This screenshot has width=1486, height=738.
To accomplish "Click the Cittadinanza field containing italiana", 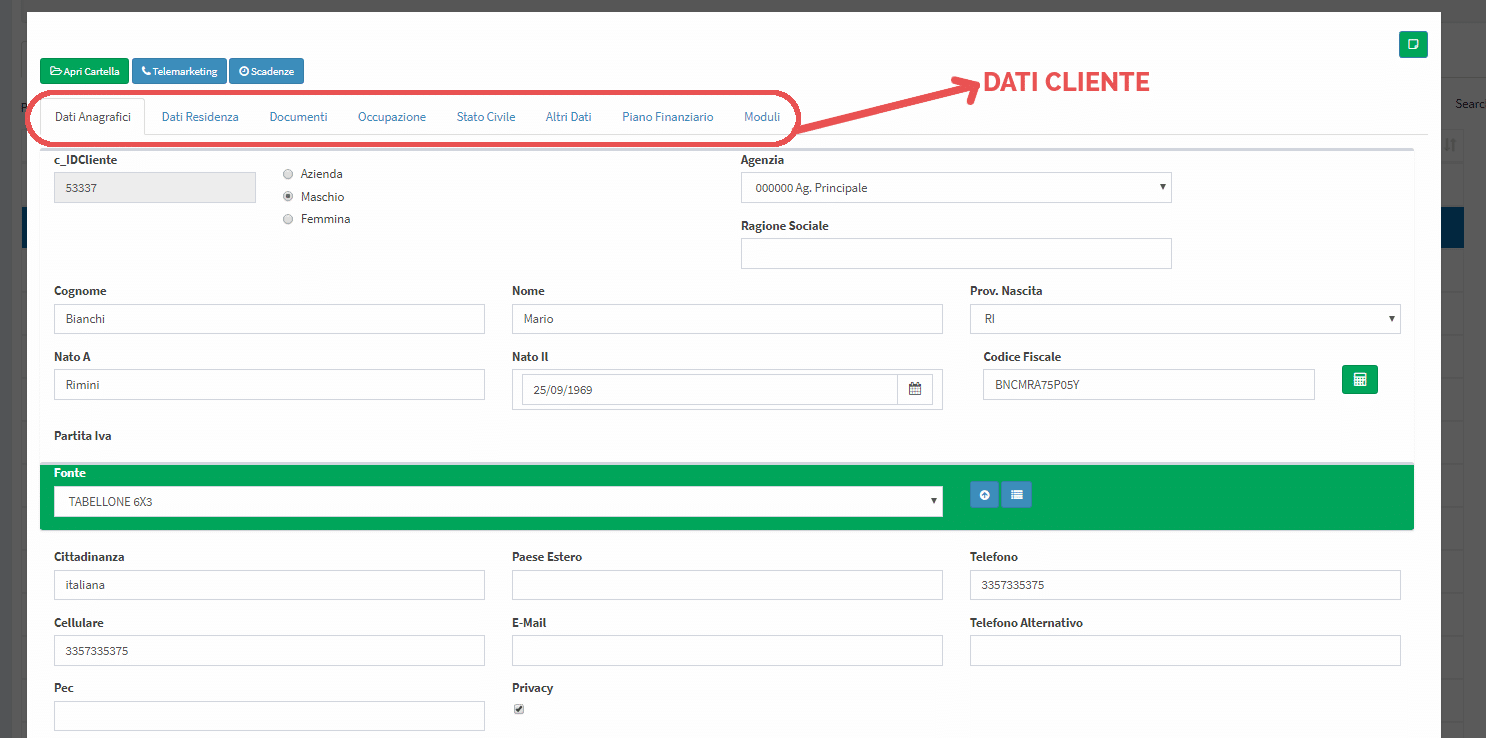I will [269, 585].
